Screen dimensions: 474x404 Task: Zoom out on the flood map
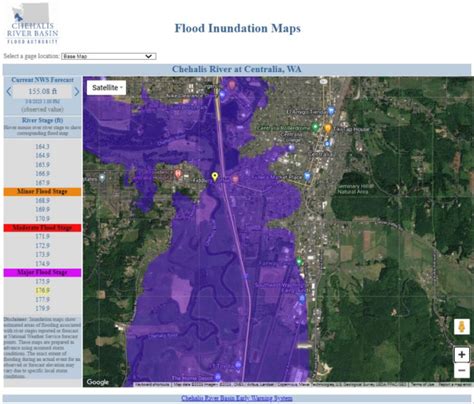[x=462, y=370]
